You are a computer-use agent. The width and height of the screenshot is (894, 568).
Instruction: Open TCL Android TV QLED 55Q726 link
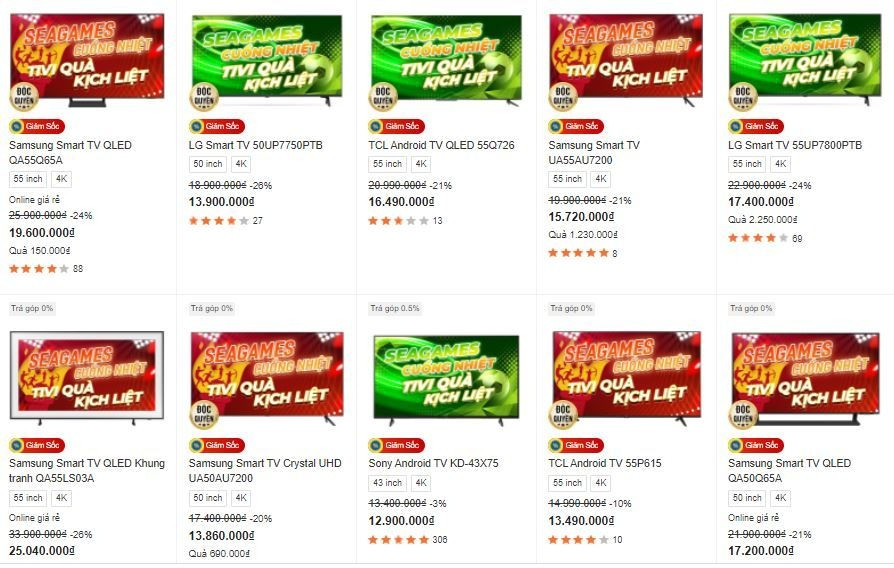click(441, 145)
